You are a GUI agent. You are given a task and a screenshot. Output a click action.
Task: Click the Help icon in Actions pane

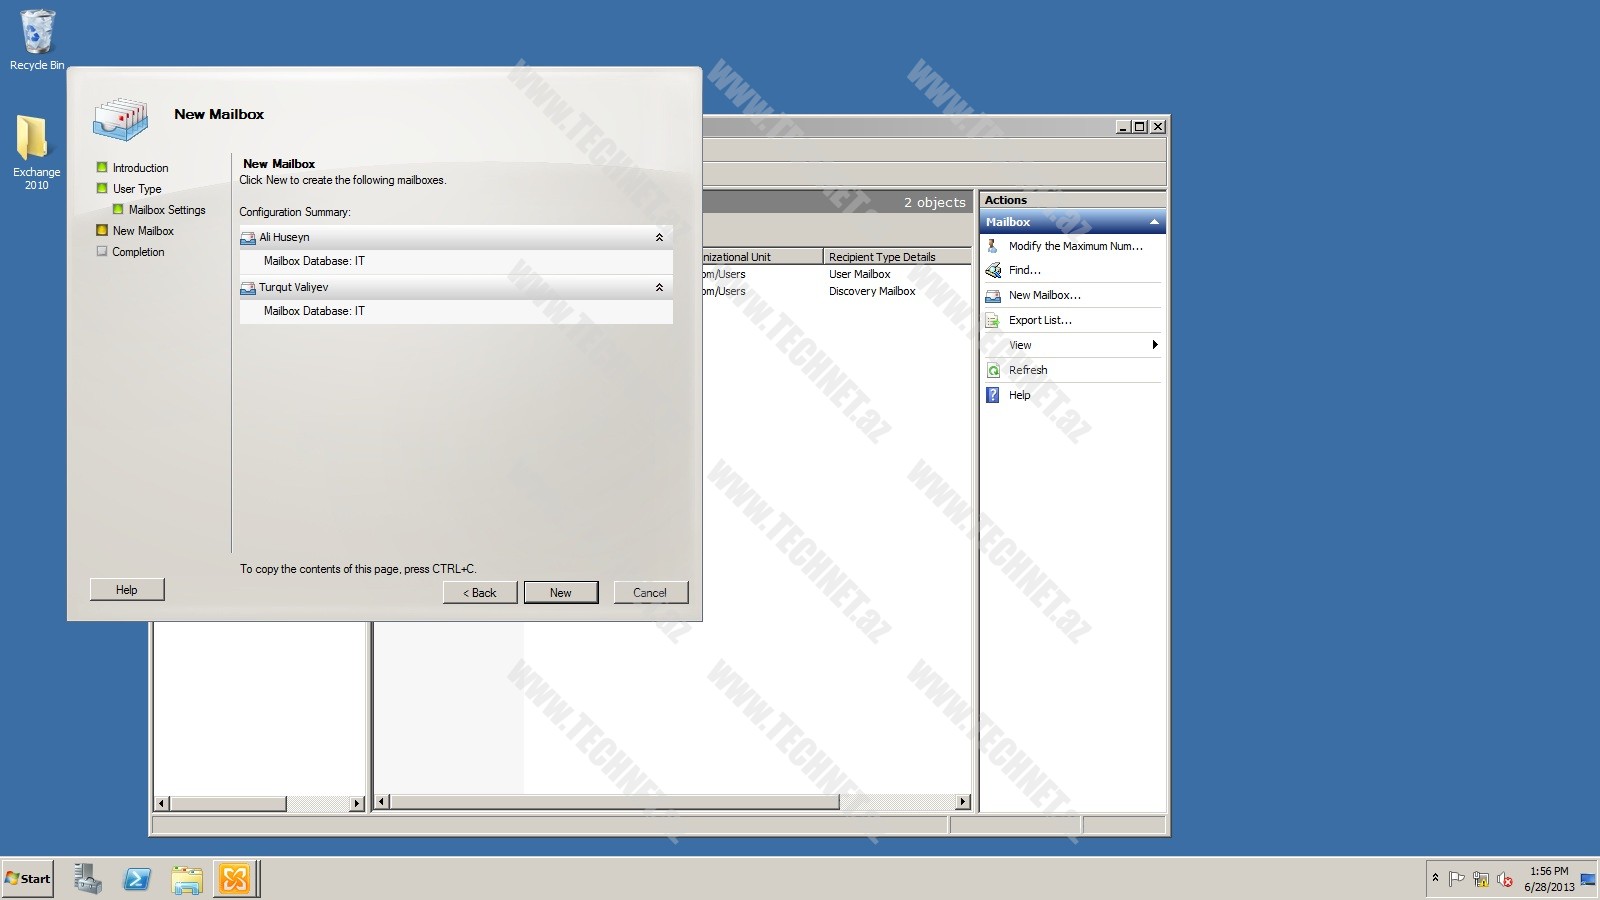tap(993, 395)
